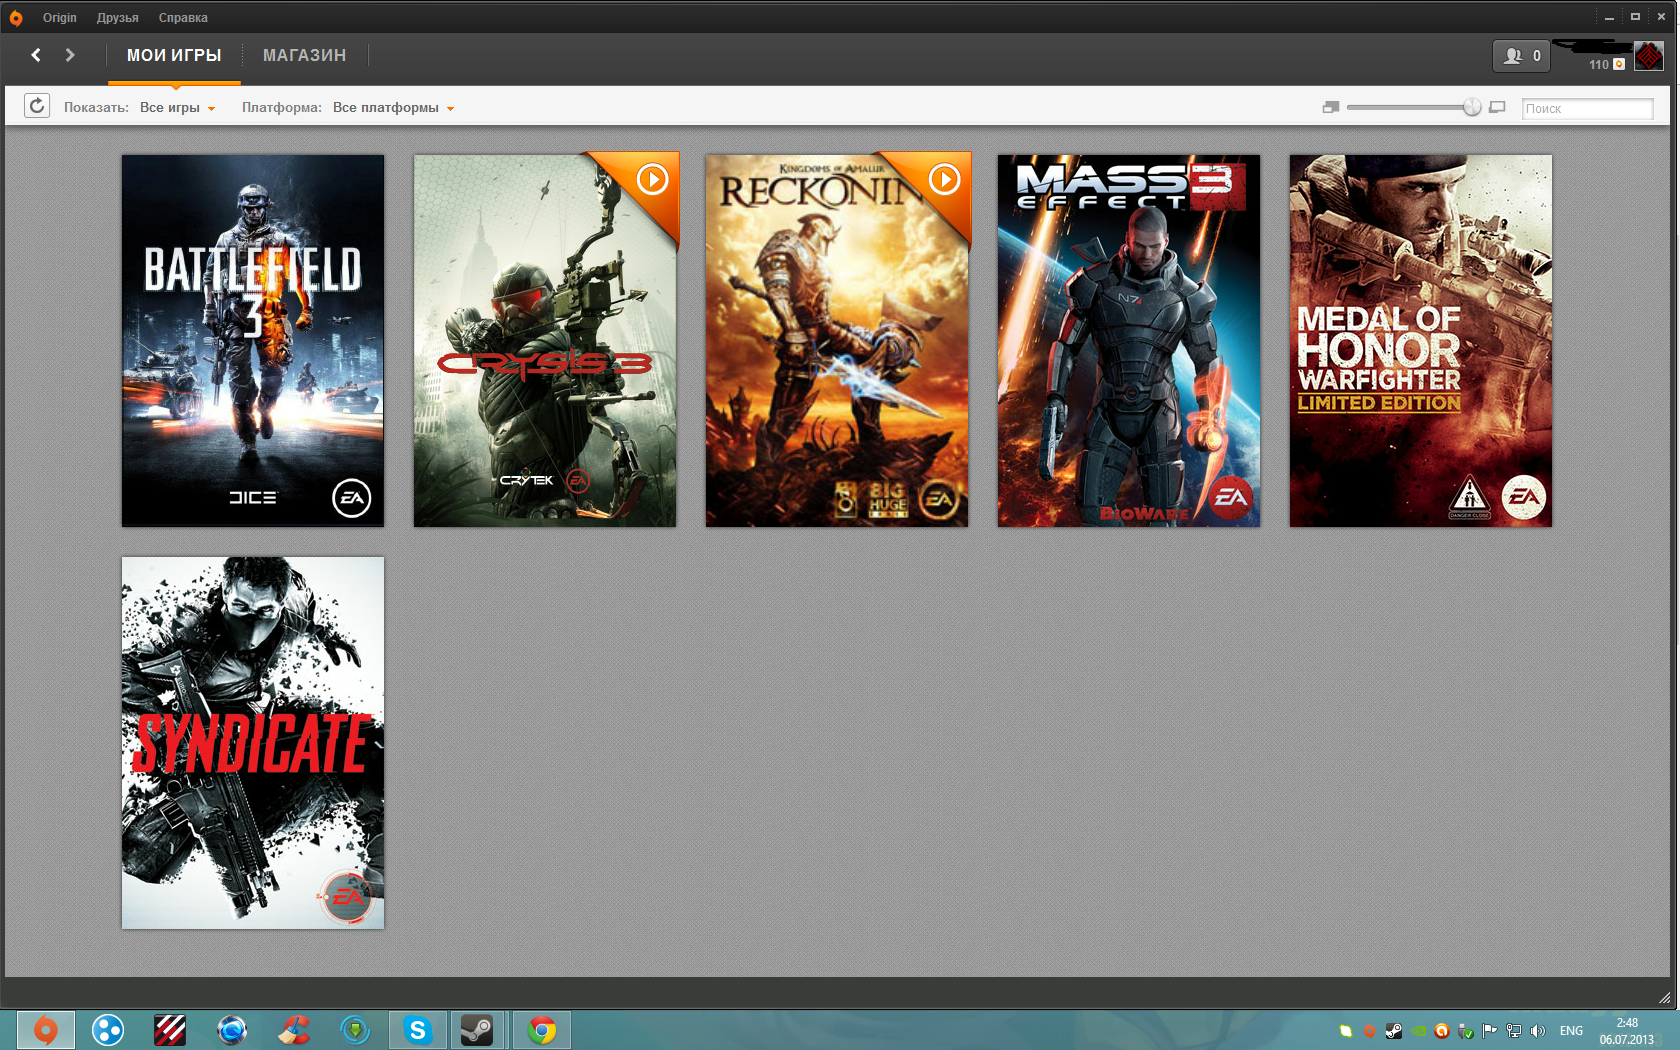Click the ENG language indicator
Image resolution: width=1680 pixels, height=1050 pixels.
point(1571,1031)
